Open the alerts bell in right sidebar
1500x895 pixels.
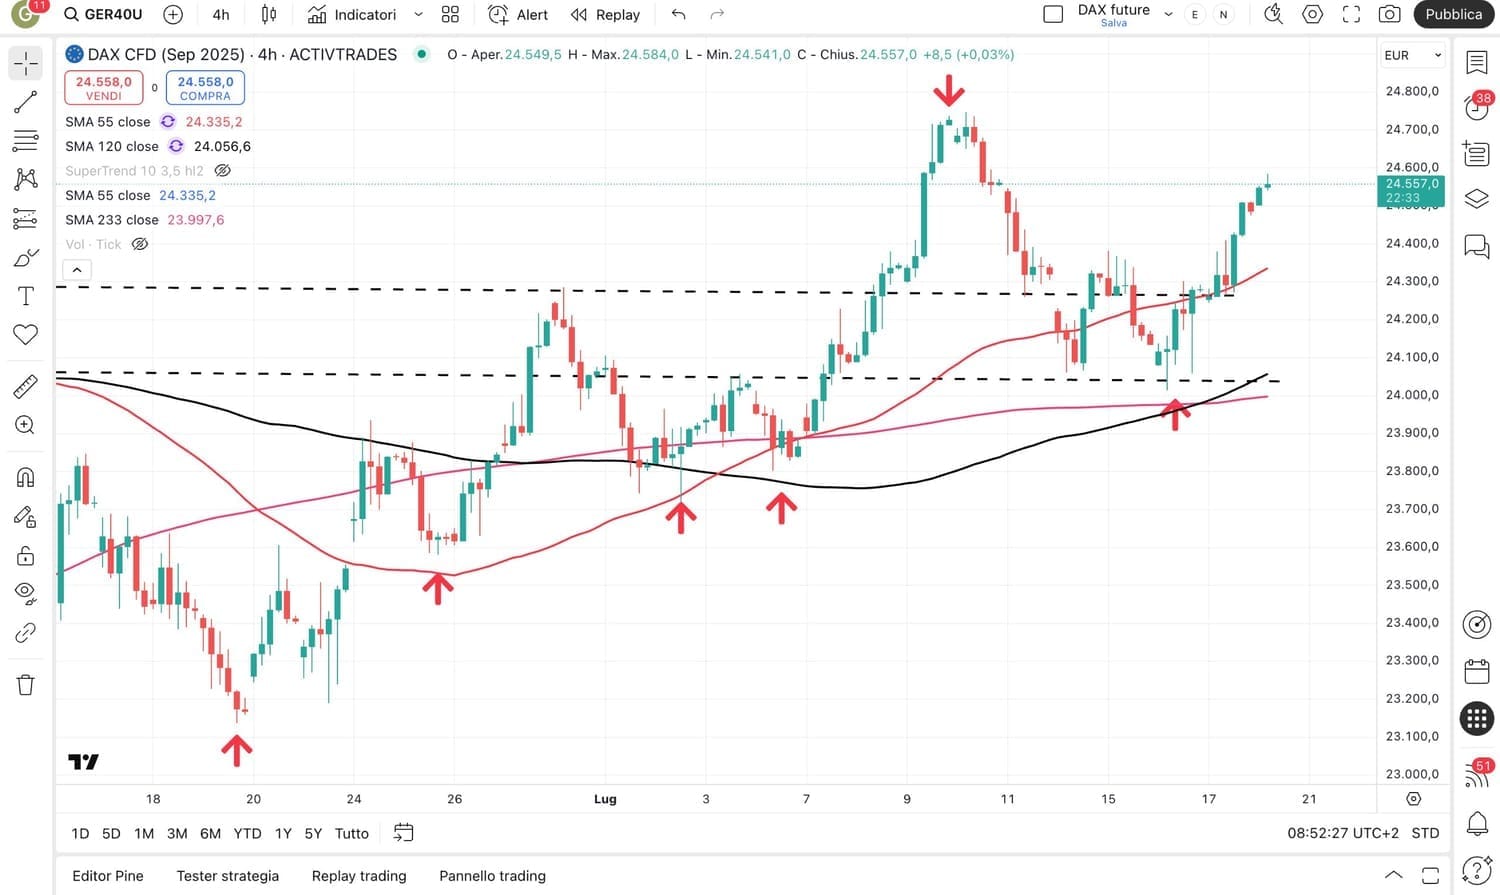coord(1477,823)
